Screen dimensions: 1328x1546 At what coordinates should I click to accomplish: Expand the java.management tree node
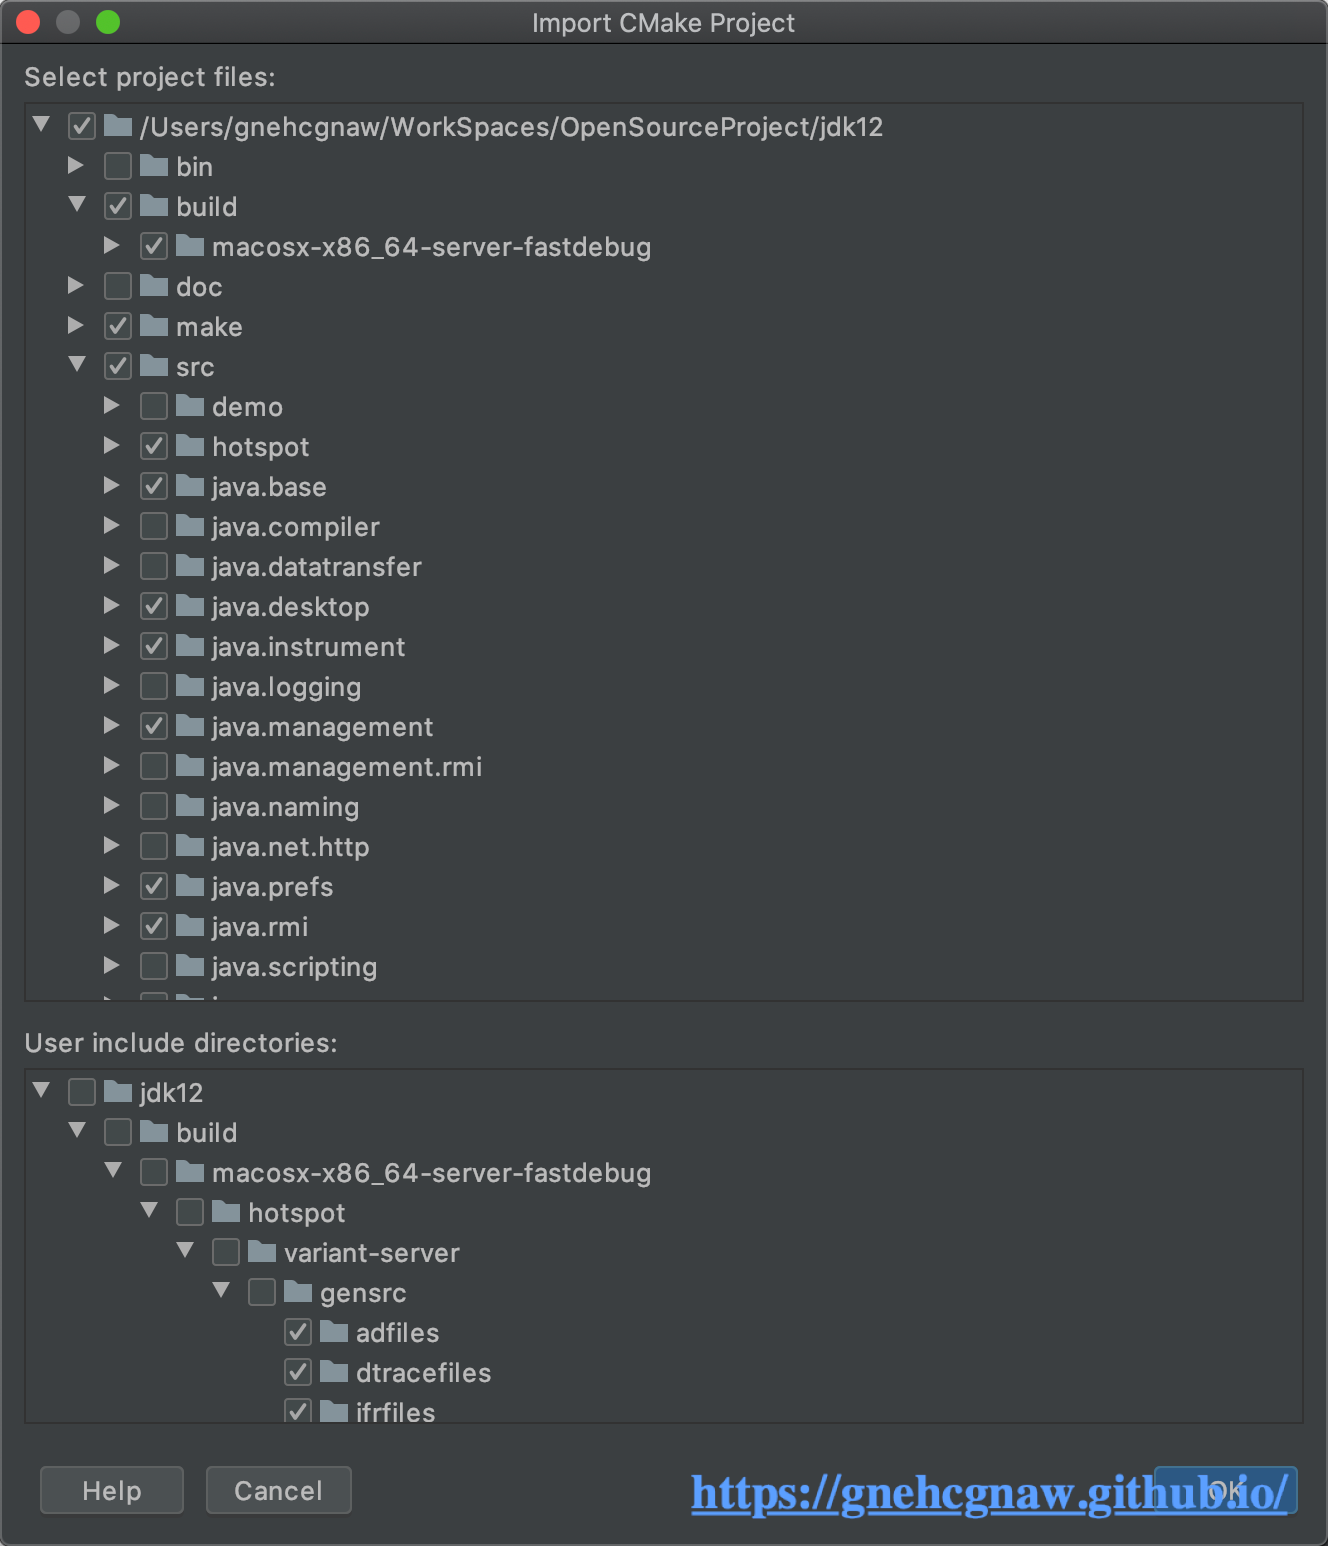pyautogui.click(x=112, y=726)
